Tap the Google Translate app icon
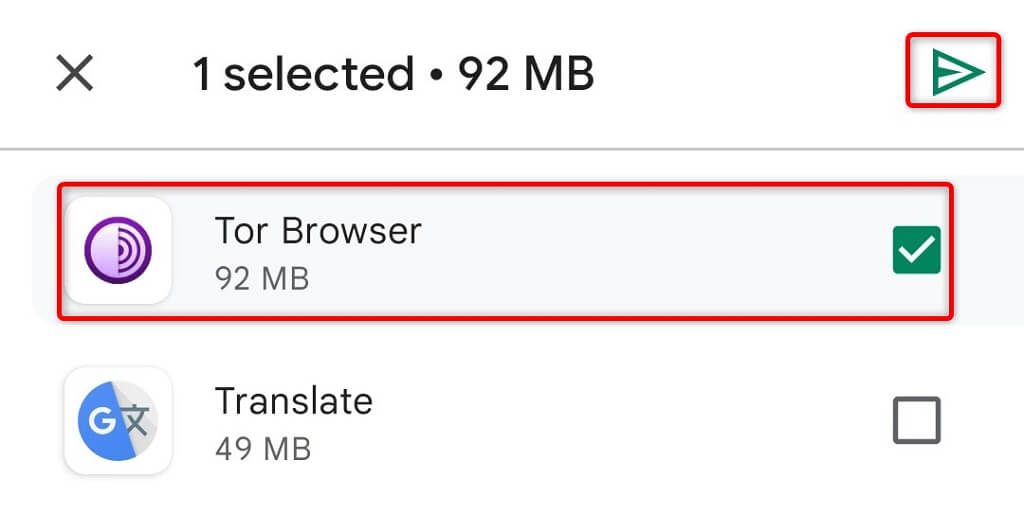The height and width of the screenshot is (532, 1024). coord(118,420)
